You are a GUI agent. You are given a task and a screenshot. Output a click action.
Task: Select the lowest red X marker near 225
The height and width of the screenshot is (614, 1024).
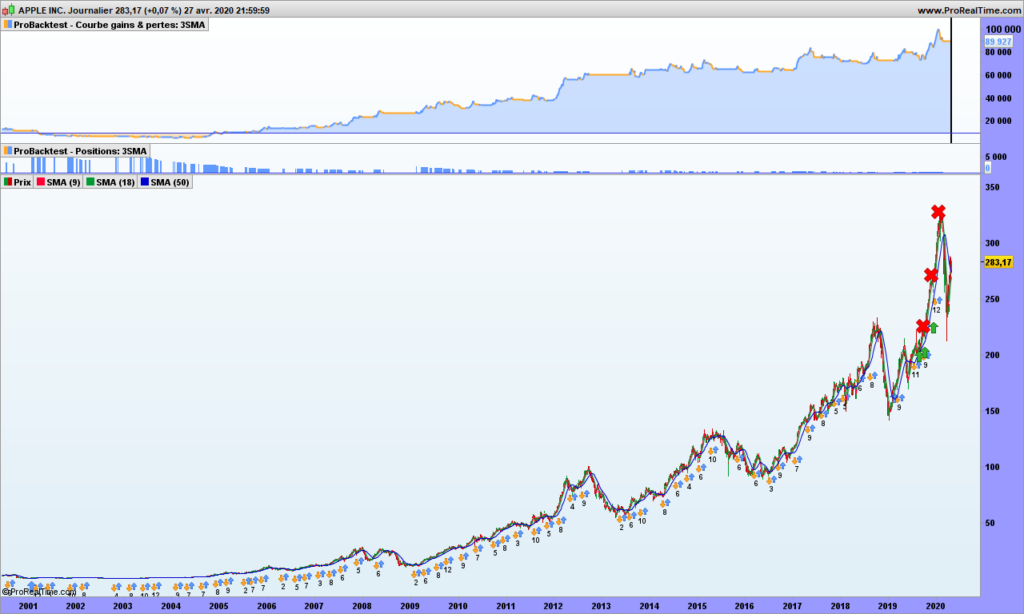click(x=922, y=326)
